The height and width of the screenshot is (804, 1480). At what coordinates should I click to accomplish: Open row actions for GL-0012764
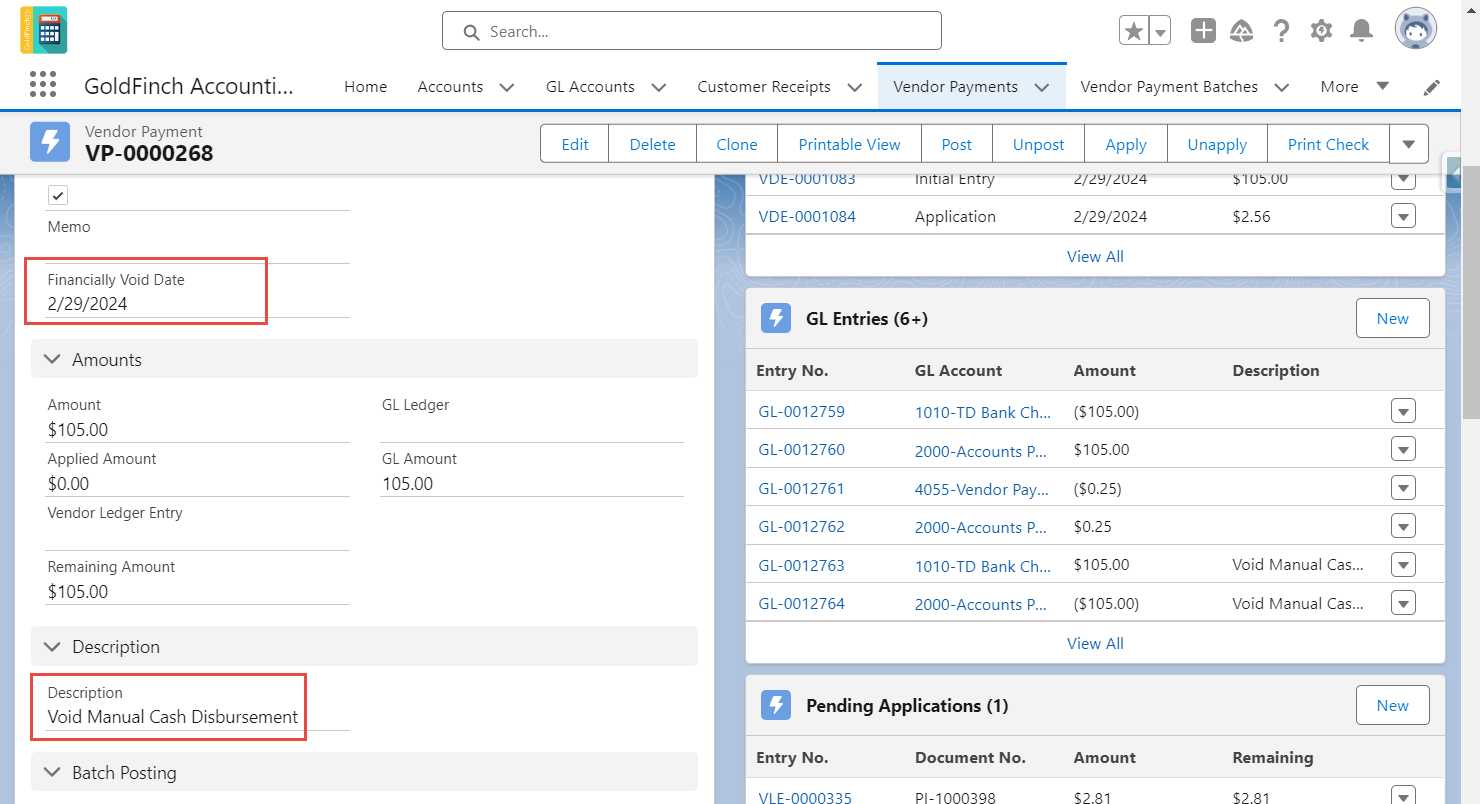(1403, 603)
